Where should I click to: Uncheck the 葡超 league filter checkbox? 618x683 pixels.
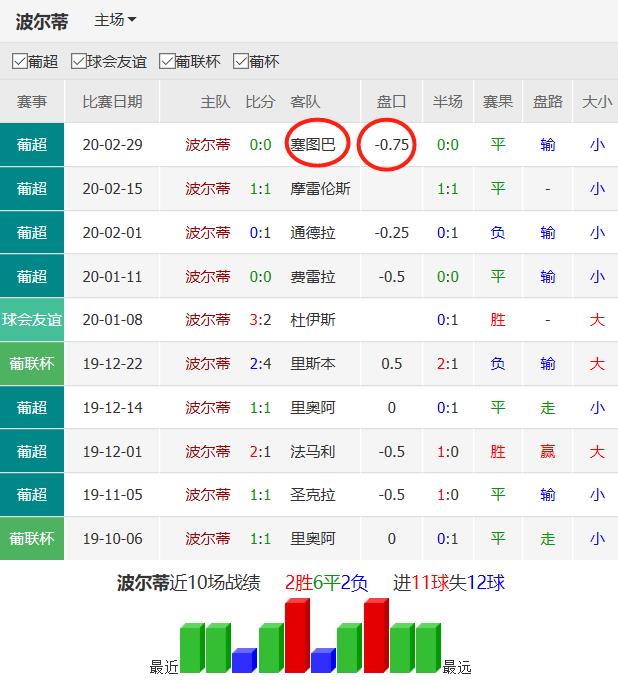20,61
